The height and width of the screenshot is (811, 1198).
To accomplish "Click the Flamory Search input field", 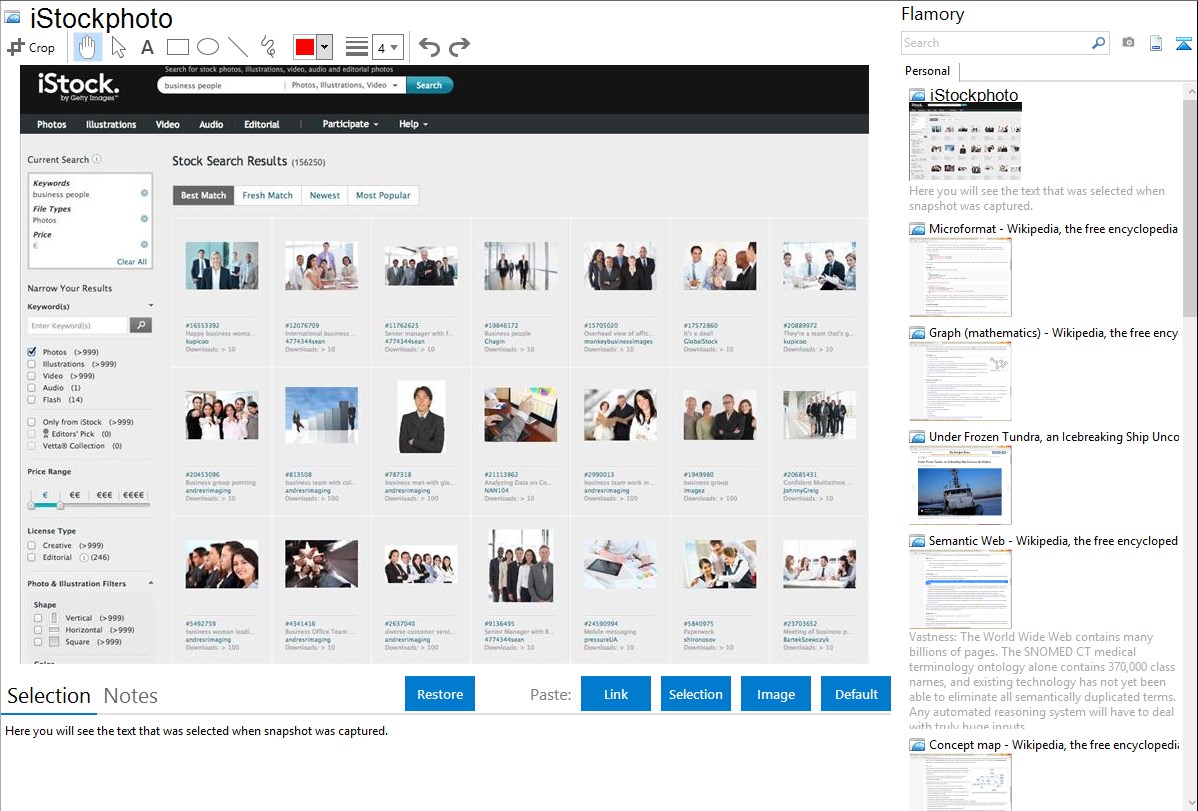I will click(996, 43).
